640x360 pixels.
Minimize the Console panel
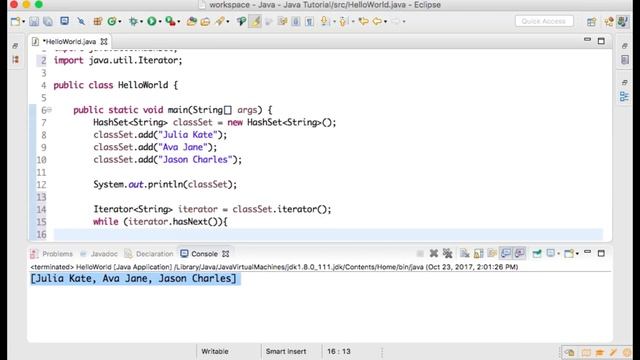pyautogui.click(x=587, y=252)
